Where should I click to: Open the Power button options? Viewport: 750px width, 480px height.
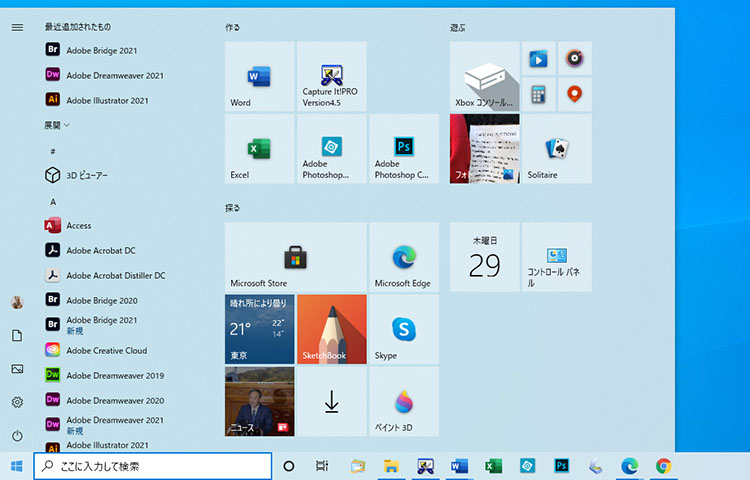coord(17,436)
